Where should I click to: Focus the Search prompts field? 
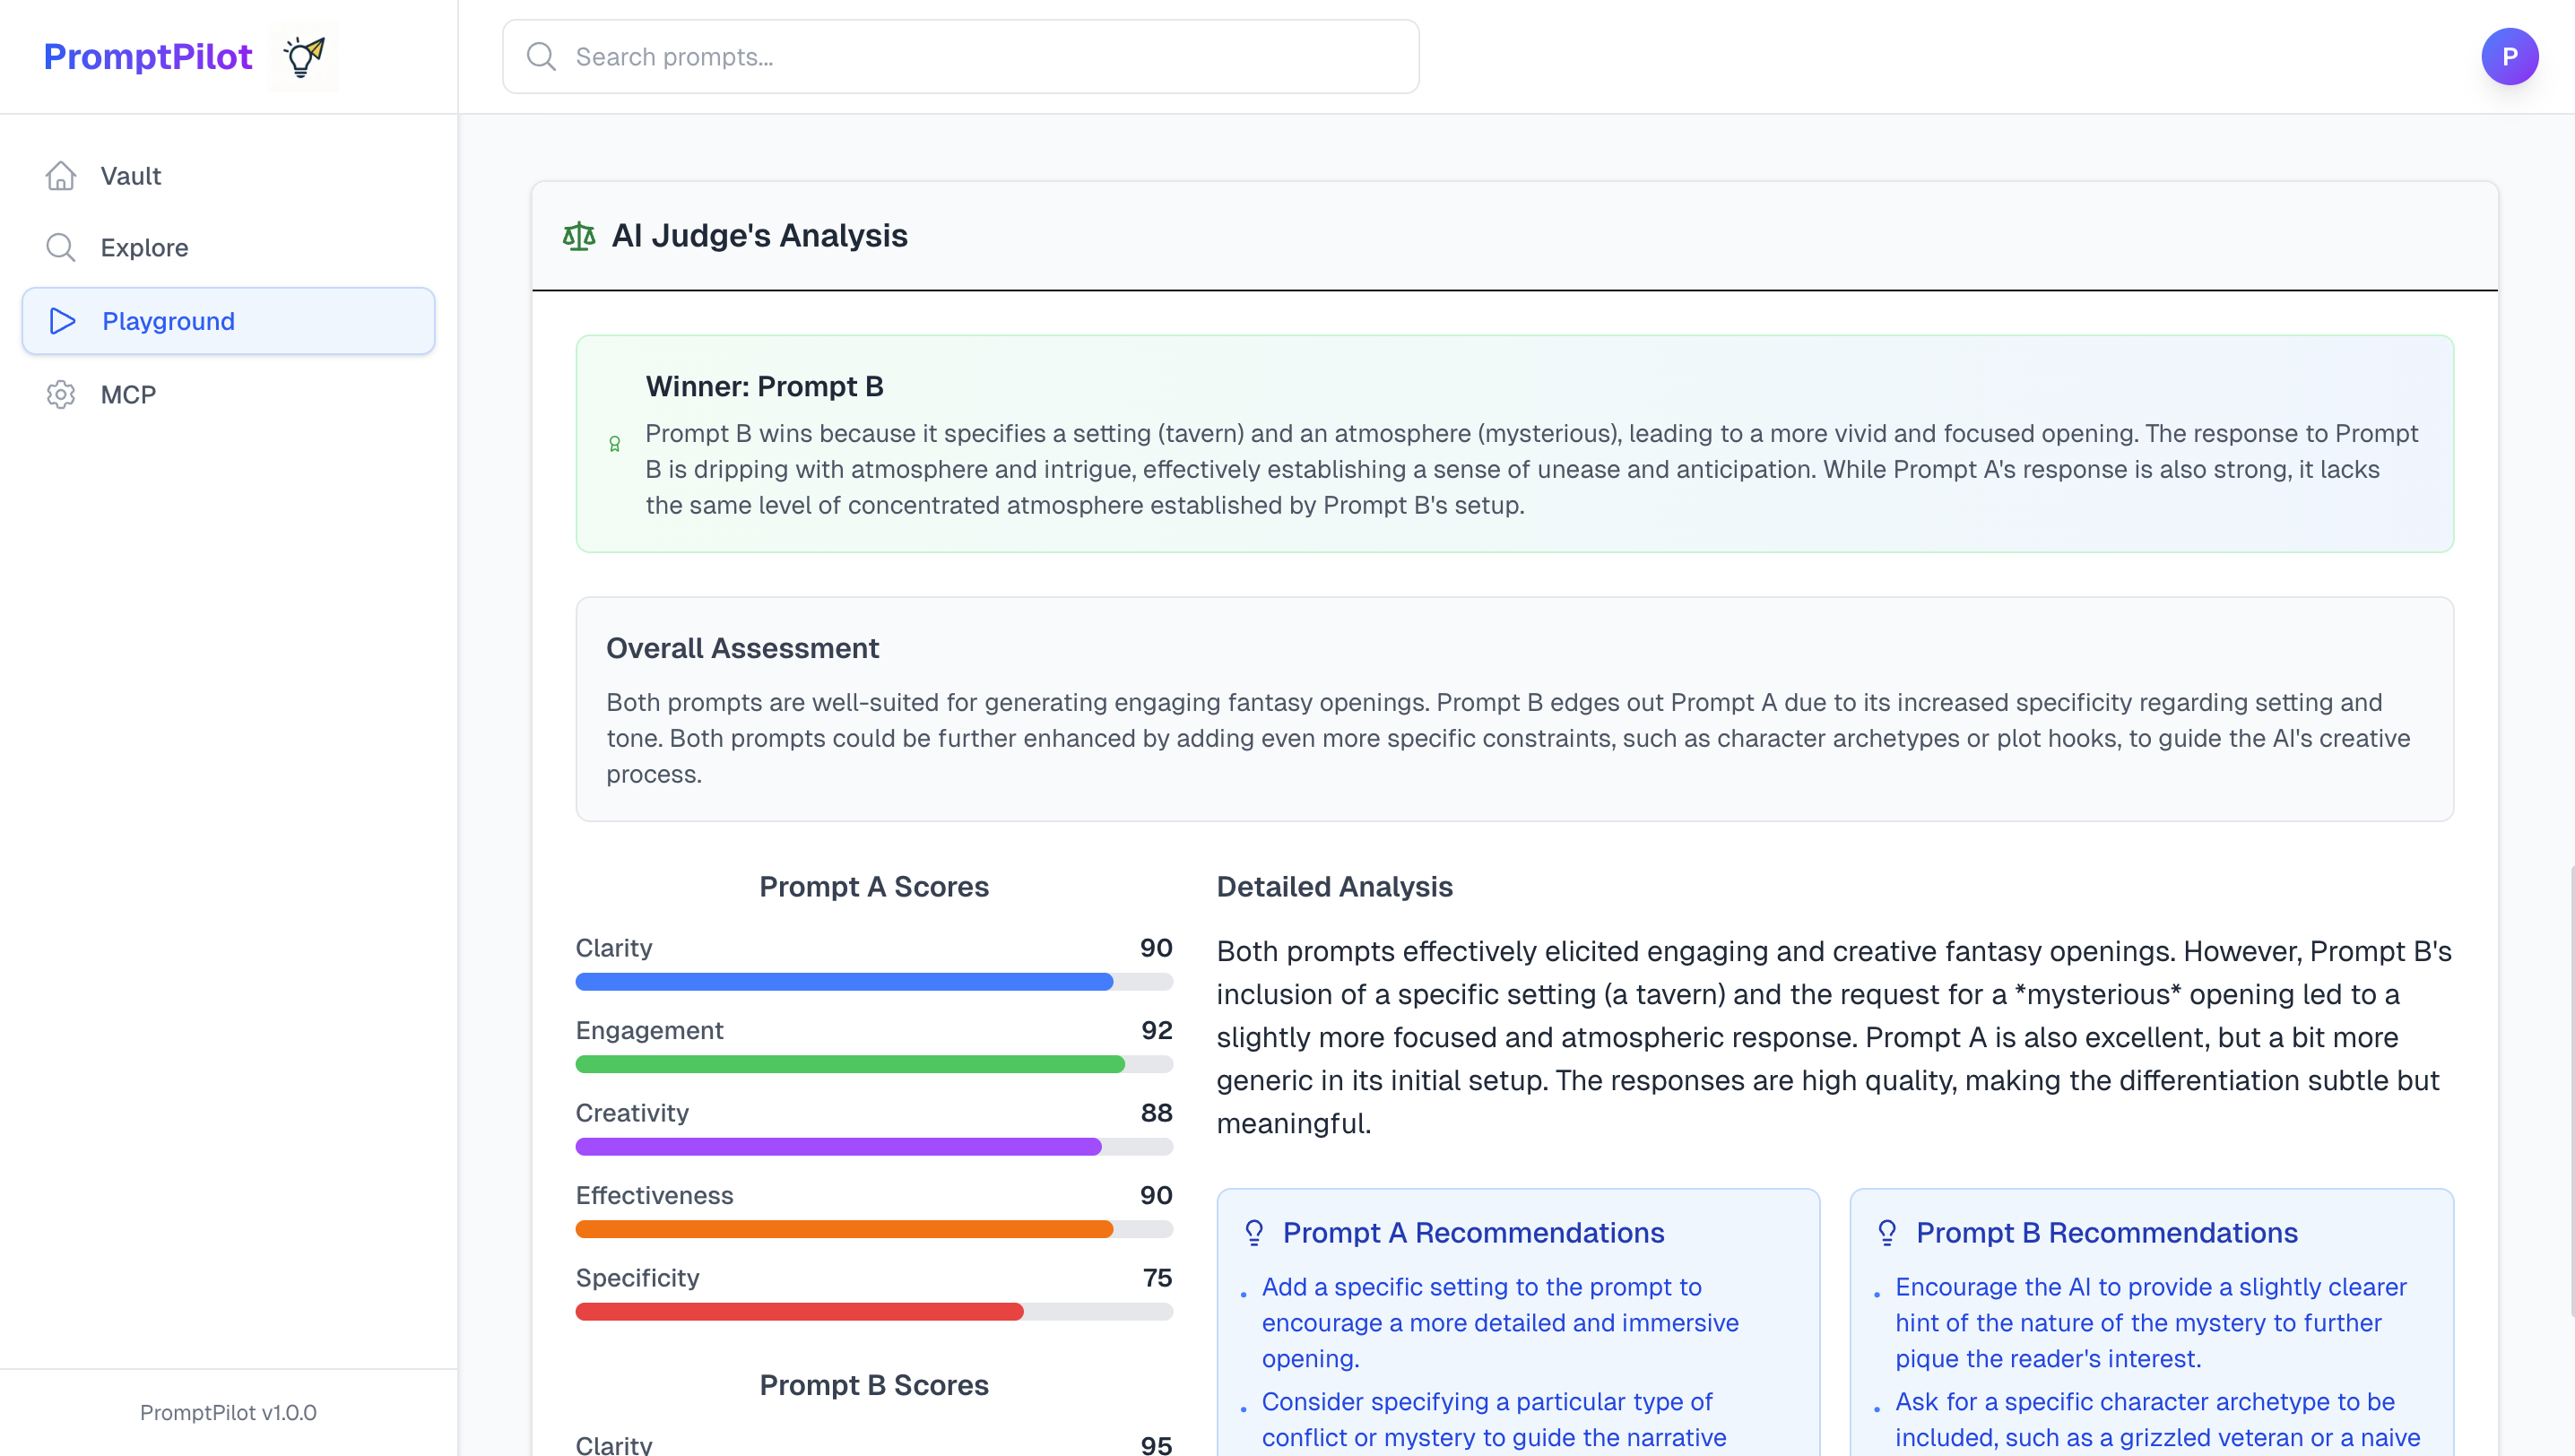960,57
